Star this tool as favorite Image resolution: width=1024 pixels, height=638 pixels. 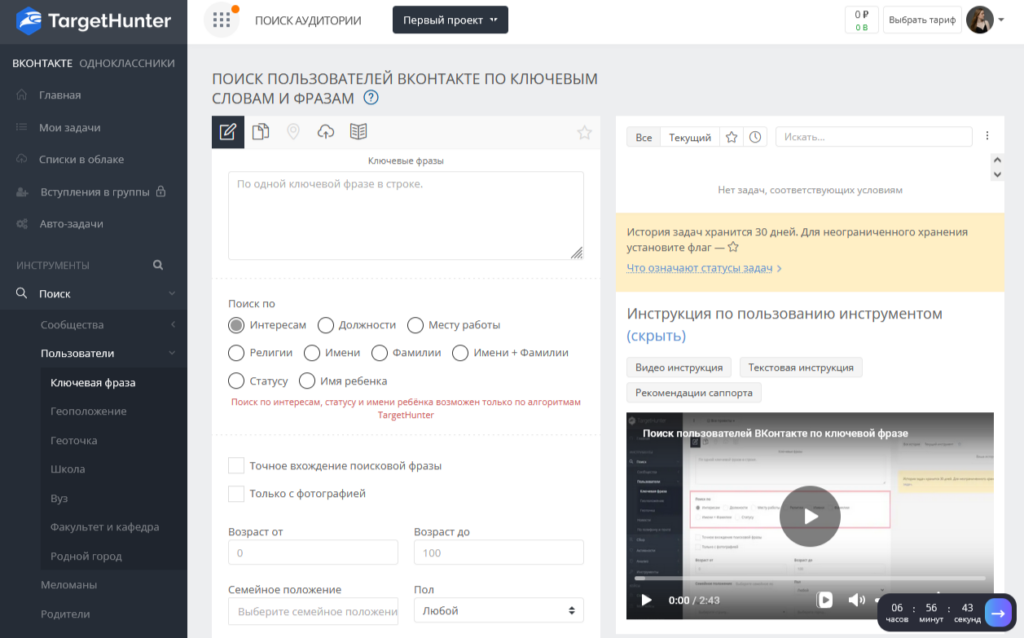(584, 132)
